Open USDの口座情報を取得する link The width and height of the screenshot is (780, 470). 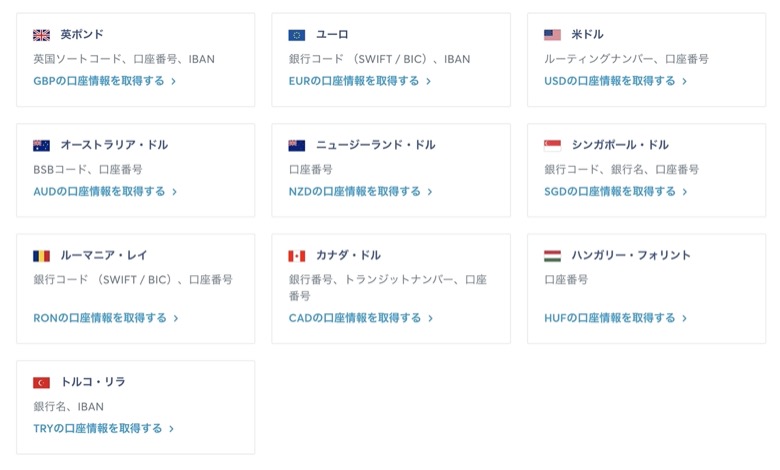click(615, 81)
